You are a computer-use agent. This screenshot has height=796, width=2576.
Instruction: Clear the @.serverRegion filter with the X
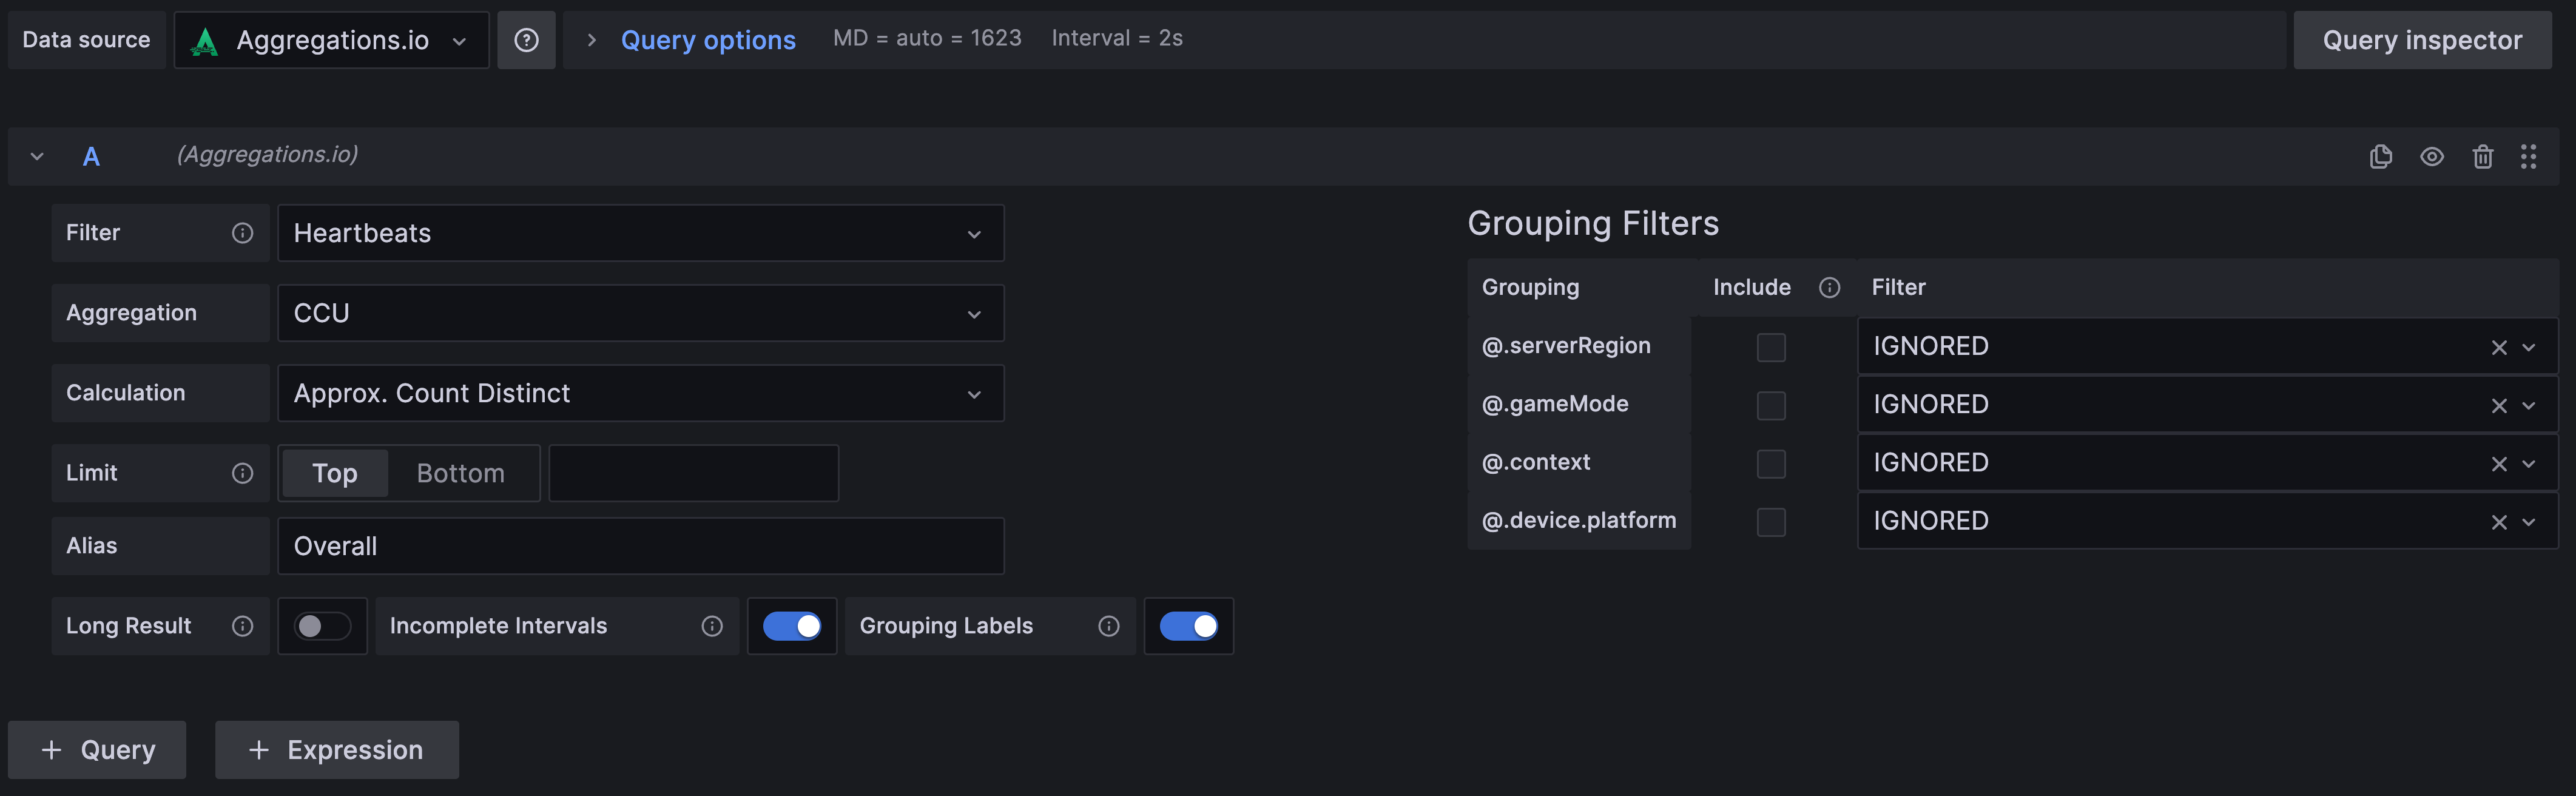click(2499, 347)
